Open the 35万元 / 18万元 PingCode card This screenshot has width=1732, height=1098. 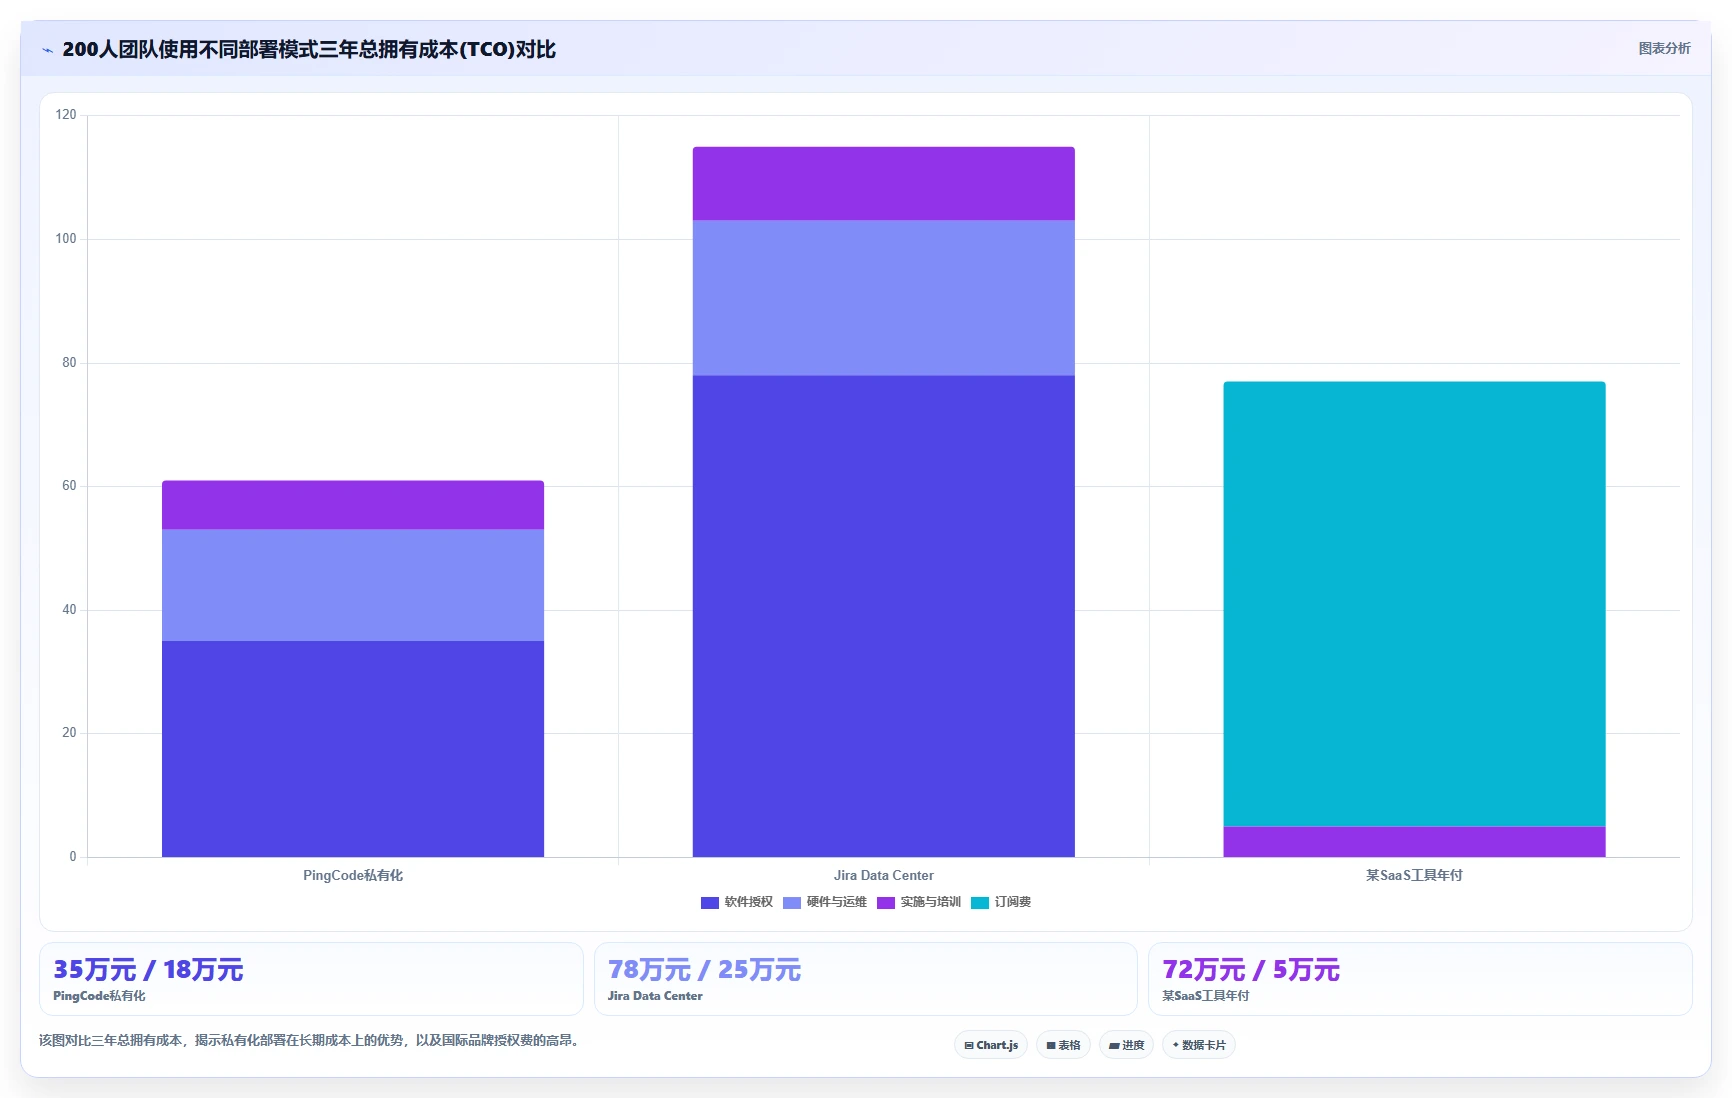tap(311, 979)
